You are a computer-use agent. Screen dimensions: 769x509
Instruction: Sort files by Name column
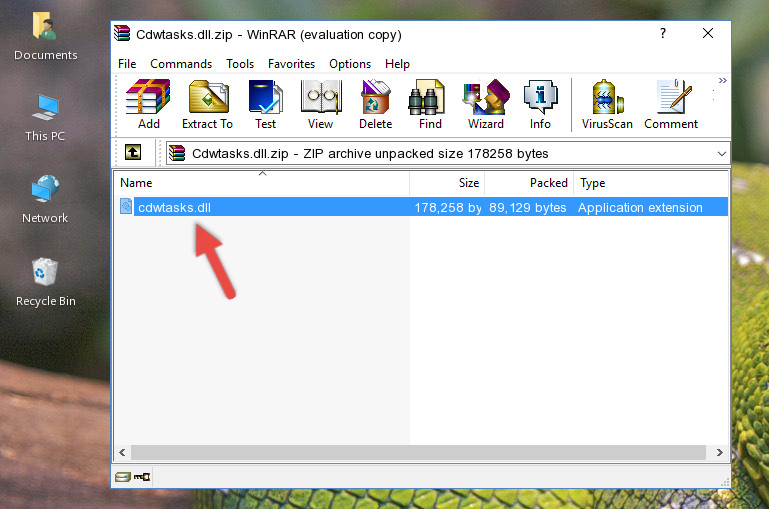click(x=262, y=183)
